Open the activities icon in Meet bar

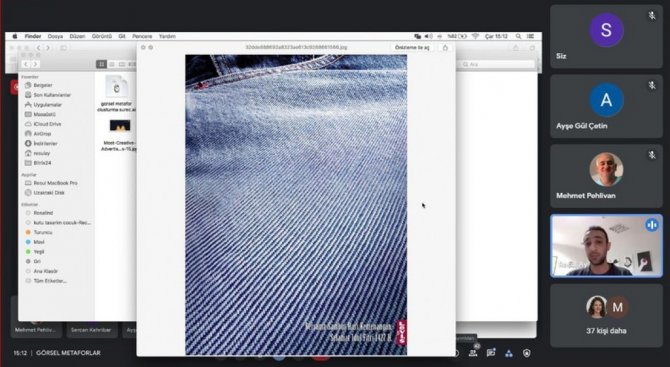tap(508, 353)
